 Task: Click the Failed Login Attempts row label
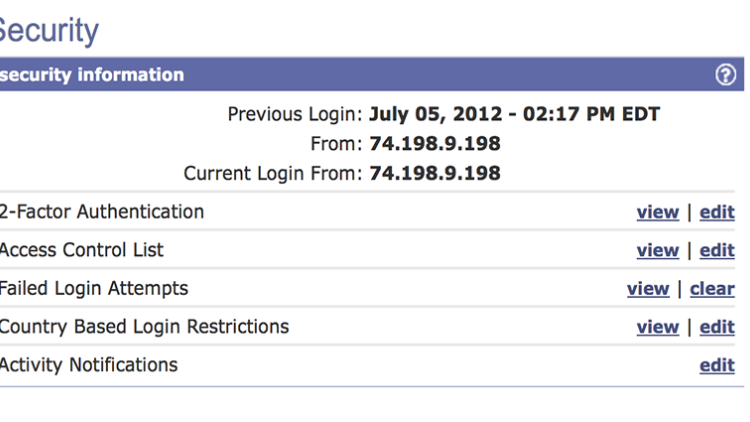click(x=94, y=289)
